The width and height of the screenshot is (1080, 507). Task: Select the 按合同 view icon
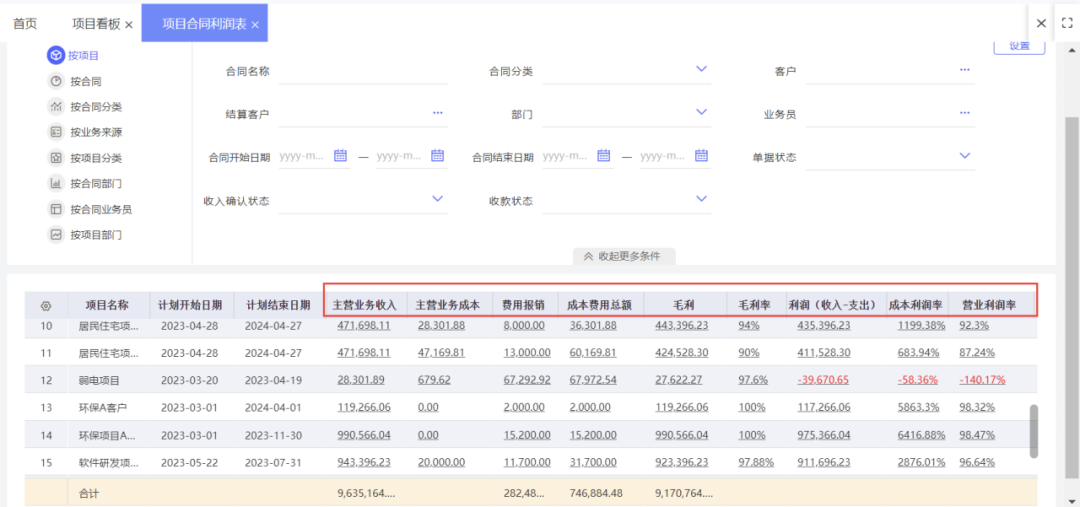[56, 81]
